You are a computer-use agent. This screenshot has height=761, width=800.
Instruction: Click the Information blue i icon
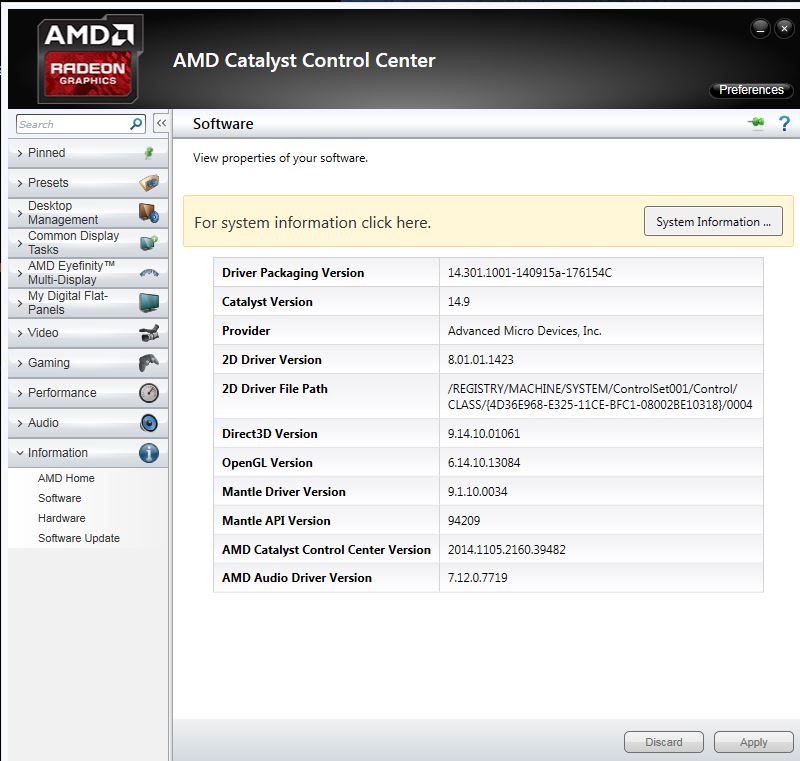pos(149,453)
